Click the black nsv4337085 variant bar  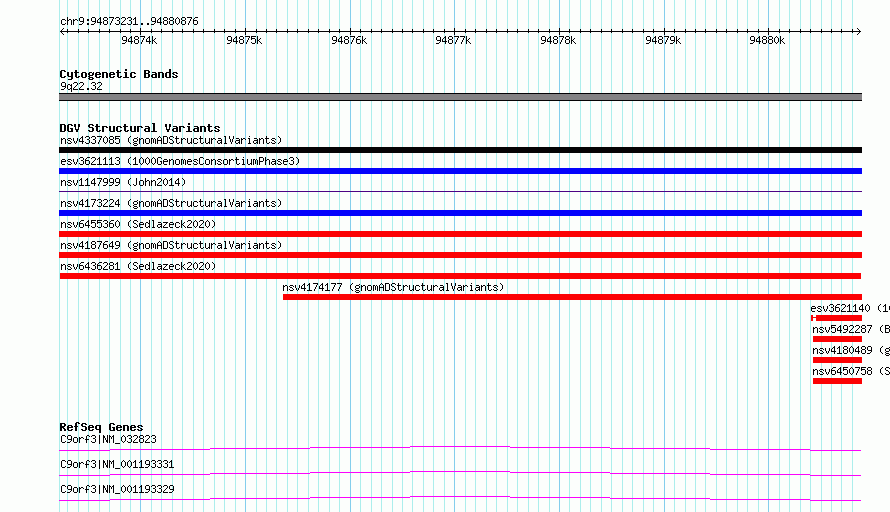(460, 150)
